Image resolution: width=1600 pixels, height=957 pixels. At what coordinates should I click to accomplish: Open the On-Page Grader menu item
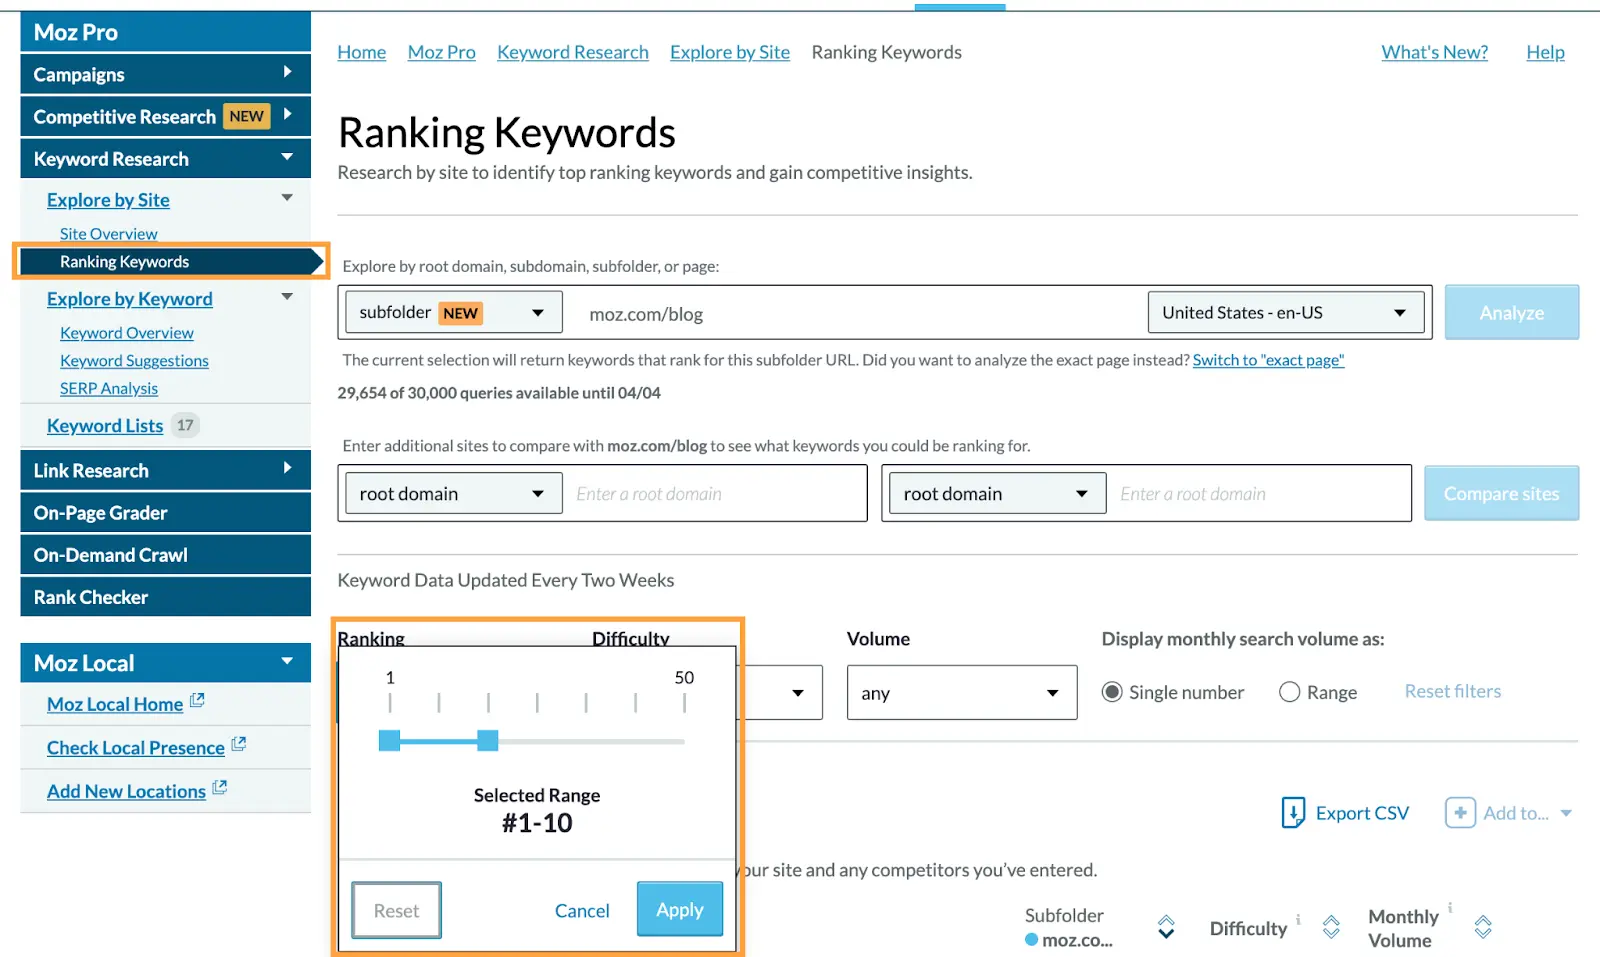pos(165,513)
